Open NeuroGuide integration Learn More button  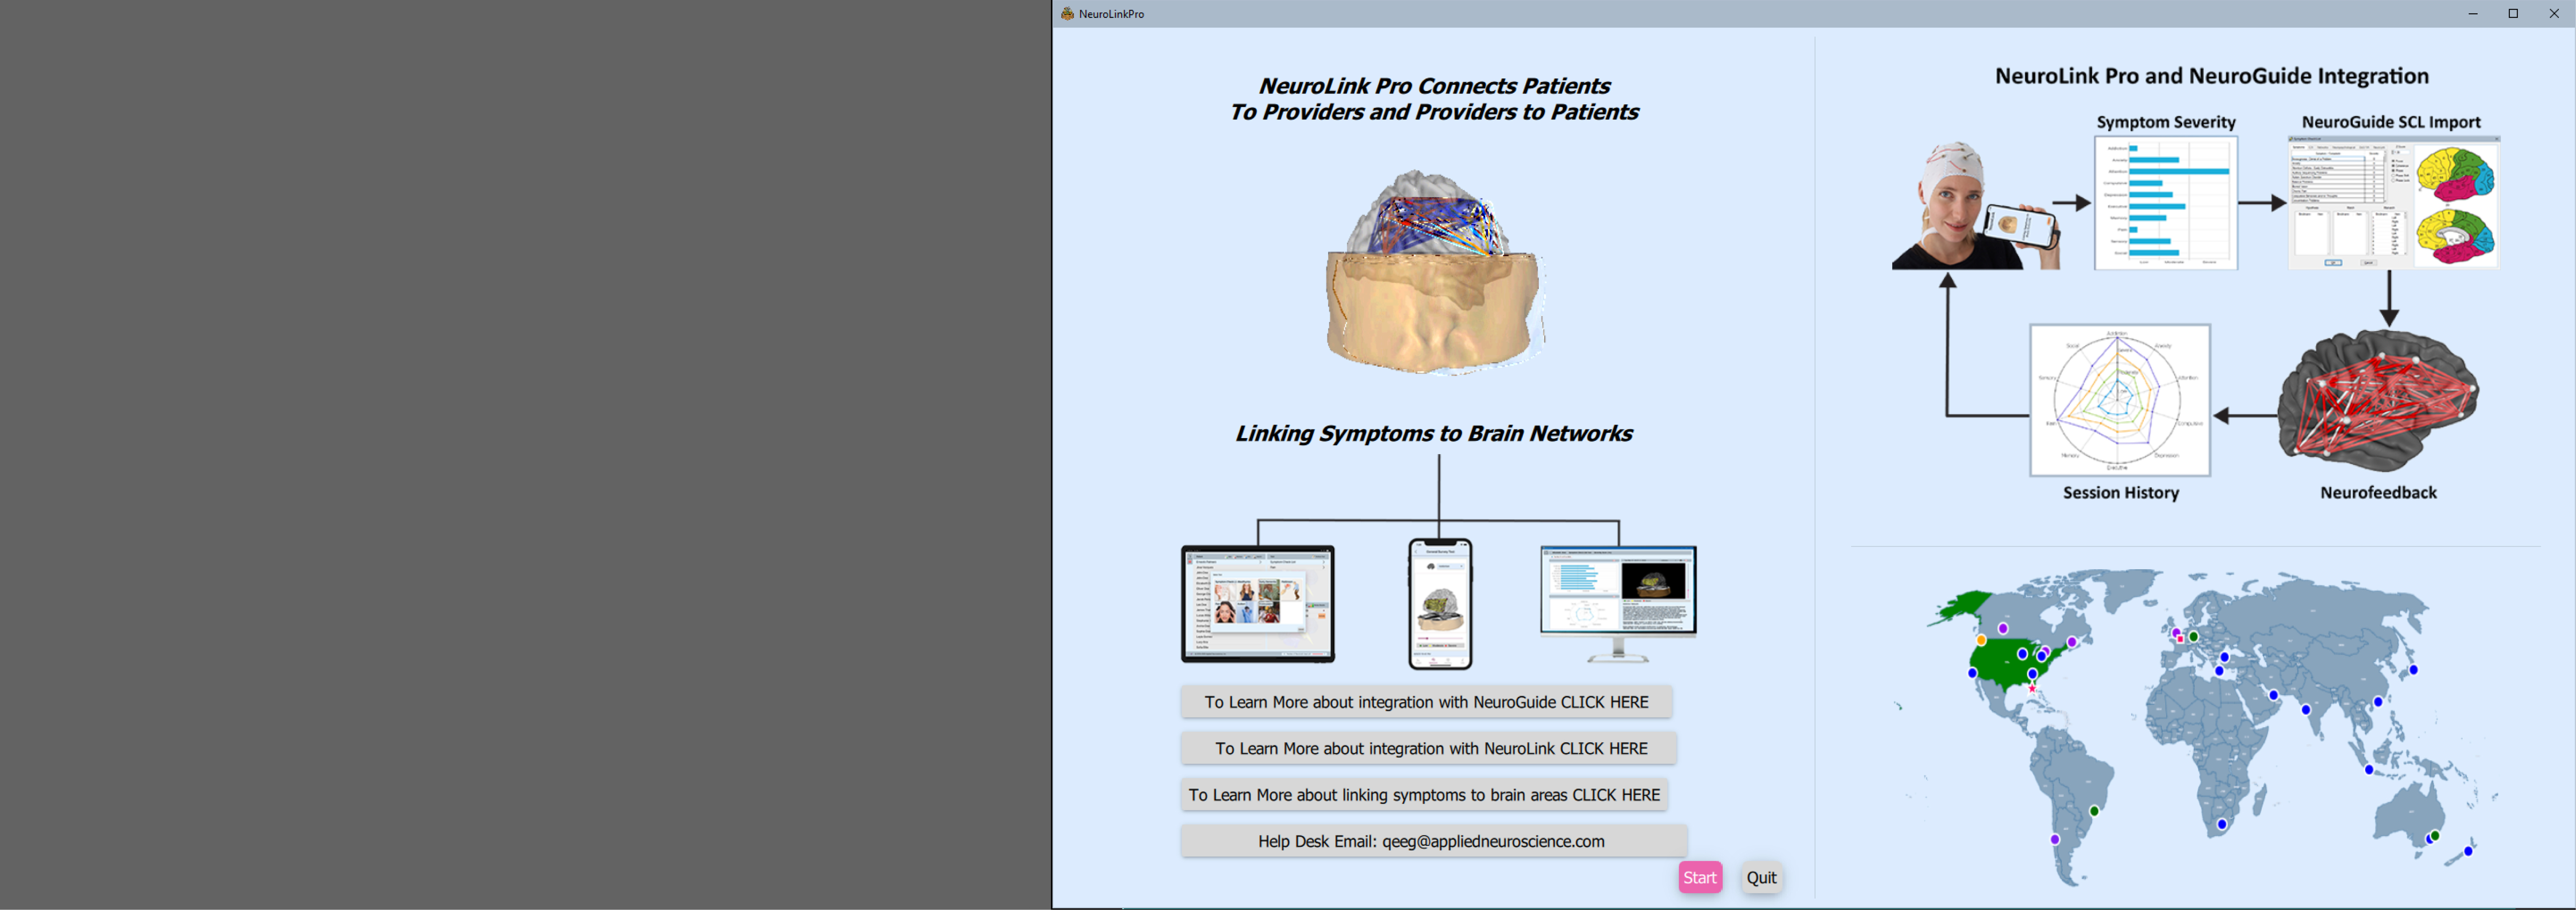point(1426,702)
